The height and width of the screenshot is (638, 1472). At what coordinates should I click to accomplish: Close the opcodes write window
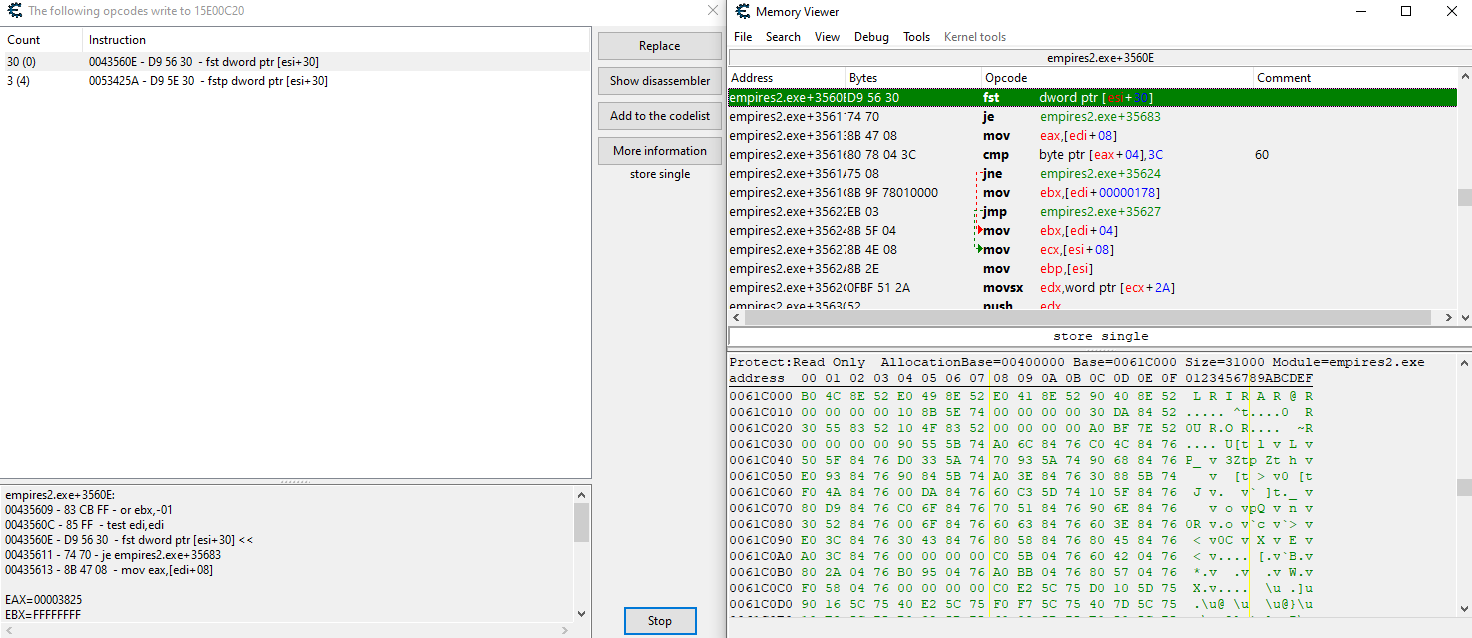(x=712, y=10)
